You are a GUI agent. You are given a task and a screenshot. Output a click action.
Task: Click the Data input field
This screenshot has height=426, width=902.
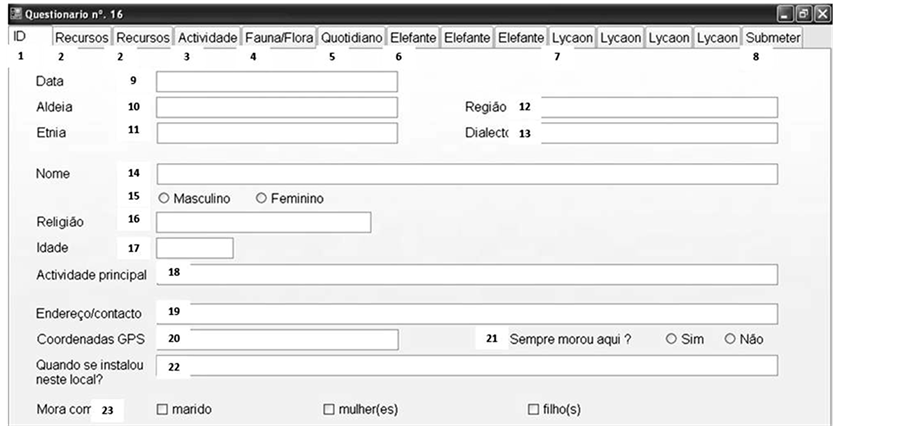pos(276,81)
